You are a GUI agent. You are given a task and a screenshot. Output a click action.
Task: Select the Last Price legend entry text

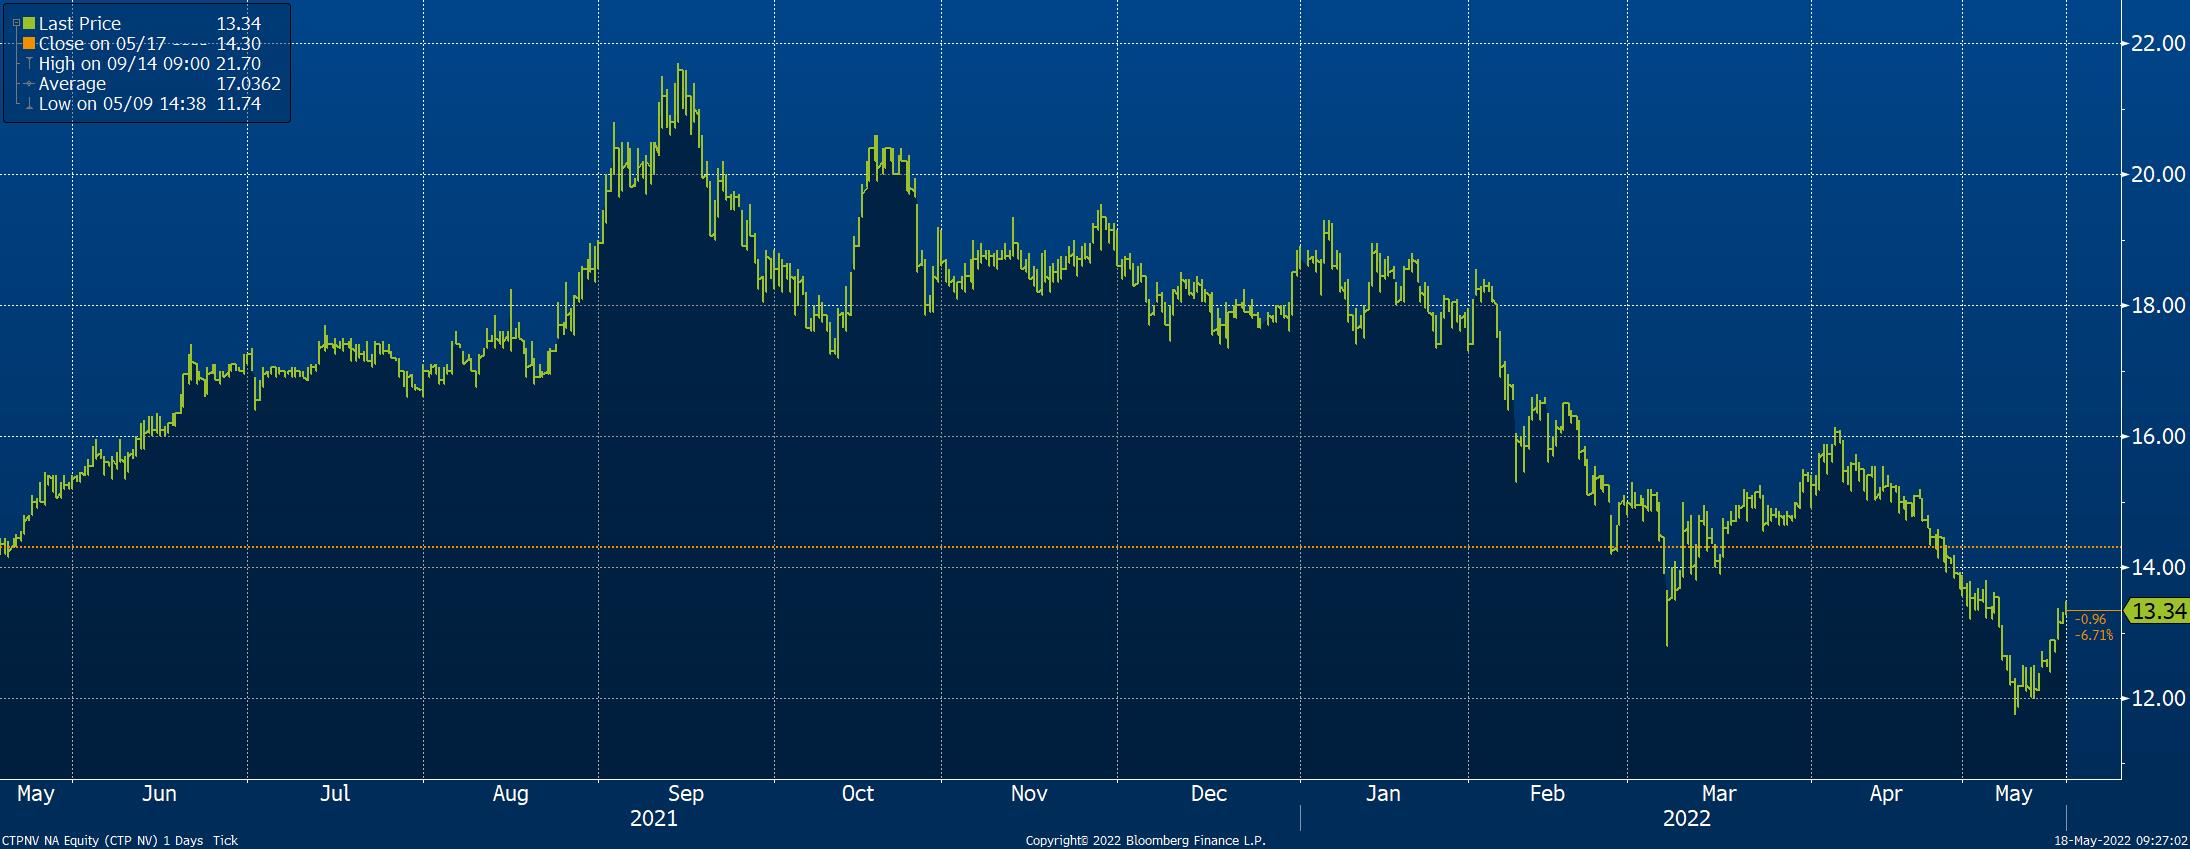[79, 23]
